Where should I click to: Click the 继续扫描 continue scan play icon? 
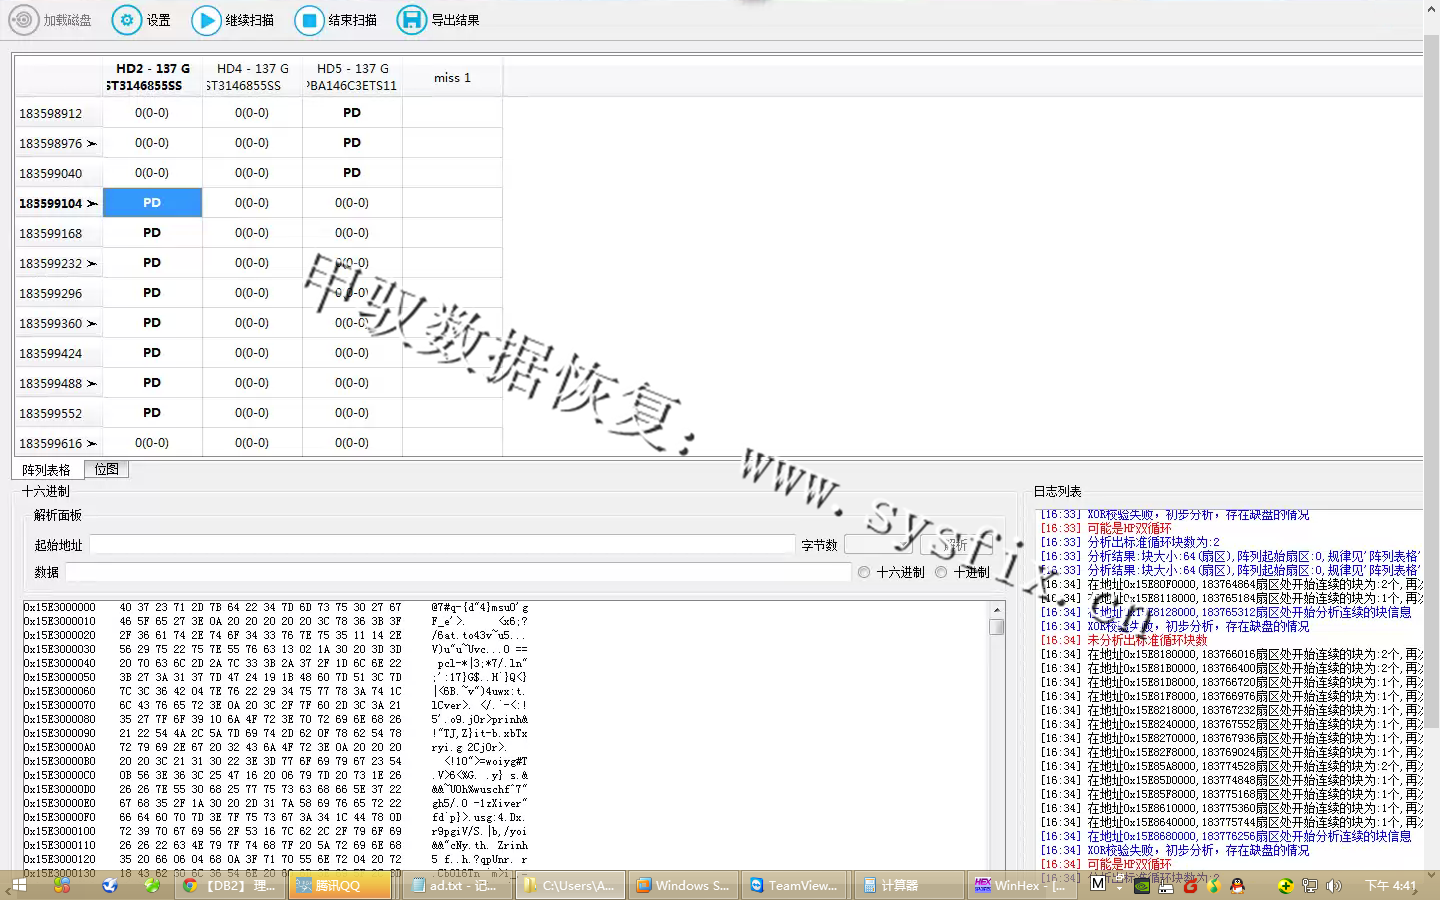[x=206, y=20]
